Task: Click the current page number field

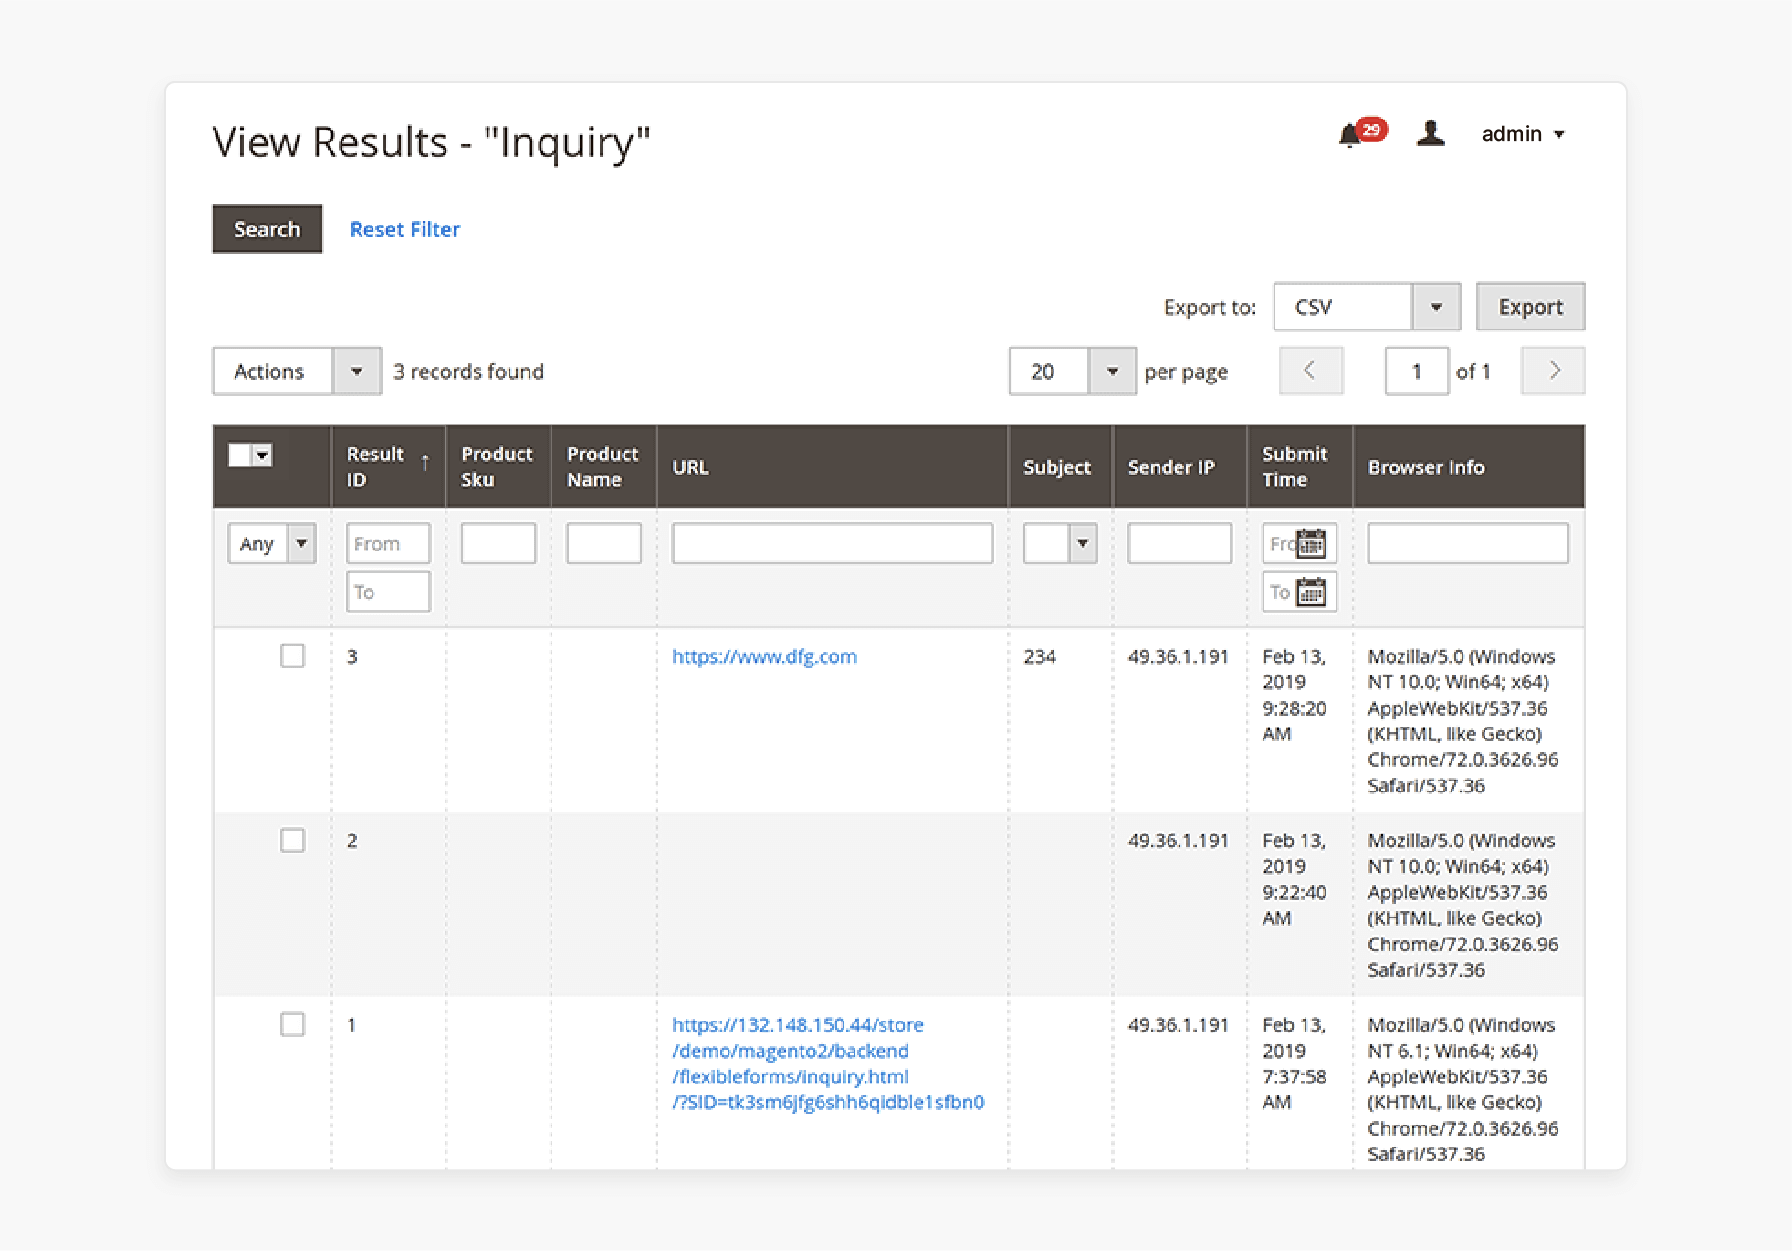Action: (x=1417, y=371)
